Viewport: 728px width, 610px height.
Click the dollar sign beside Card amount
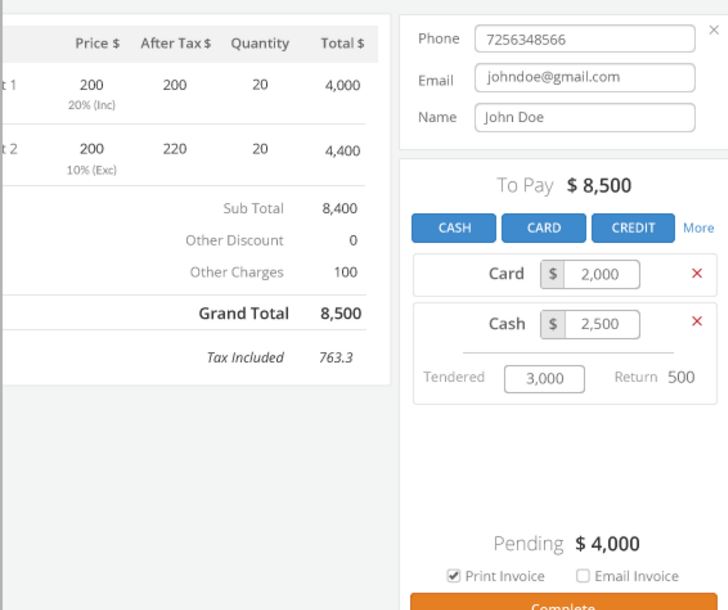(x=553, y=274)
